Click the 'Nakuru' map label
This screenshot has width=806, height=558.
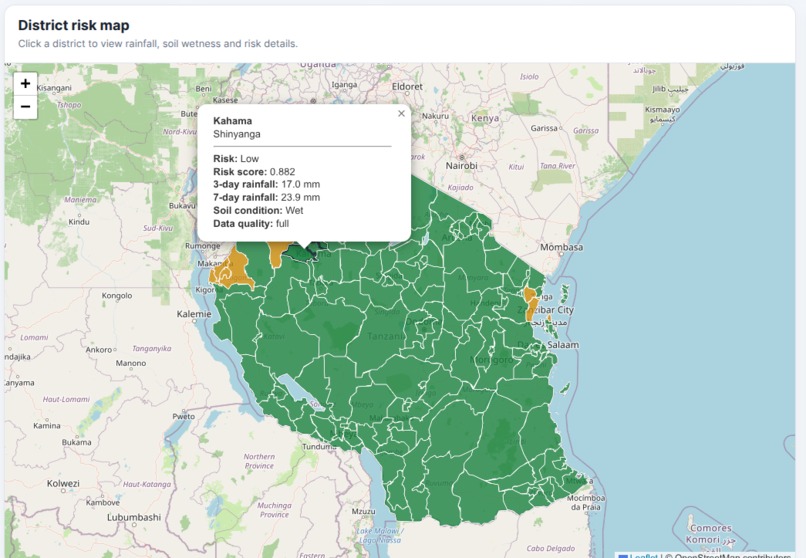tap(435, 116)
